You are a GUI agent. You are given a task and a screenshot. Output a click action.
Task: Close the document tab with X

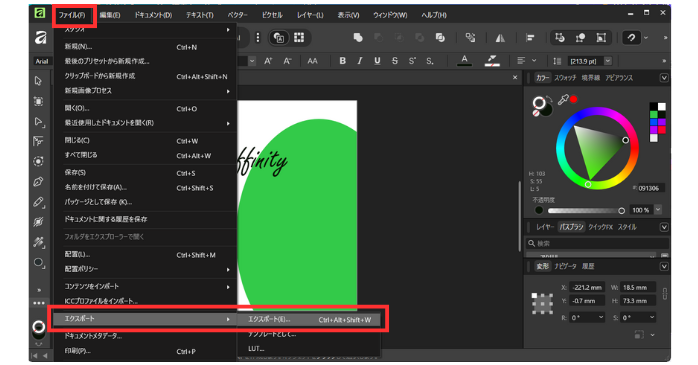coord(515,77)
